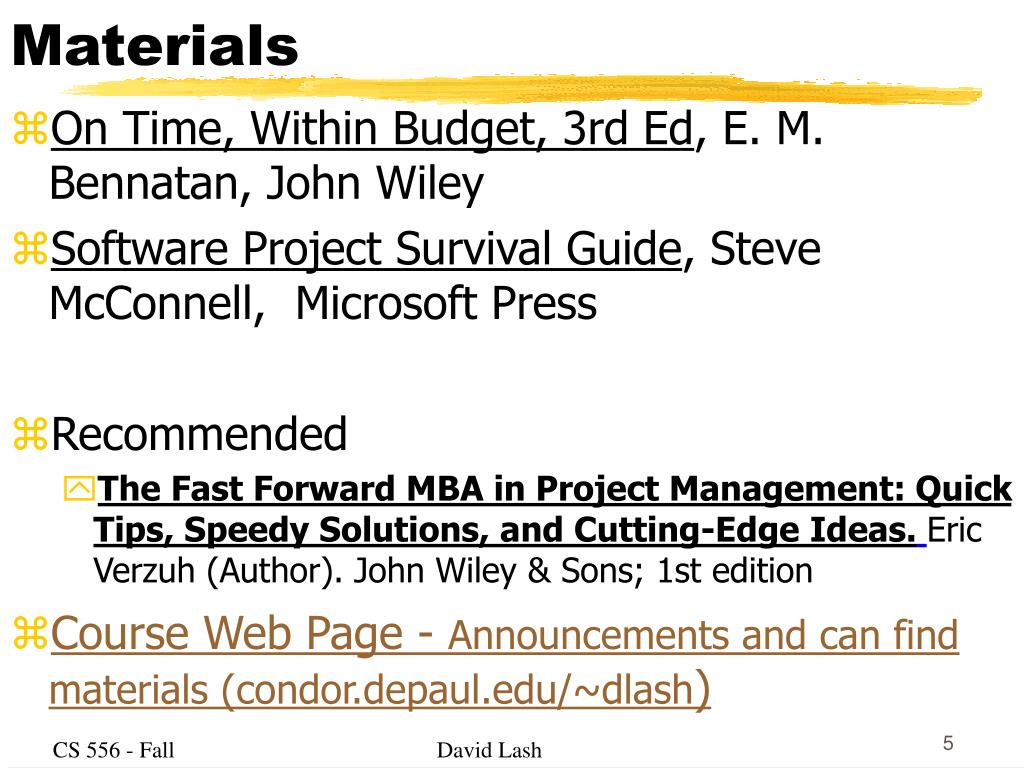Image resolution: width=1024 pixels, height=768 pixels.
Task: Click the slide number 5
Action: pos(948,743)
